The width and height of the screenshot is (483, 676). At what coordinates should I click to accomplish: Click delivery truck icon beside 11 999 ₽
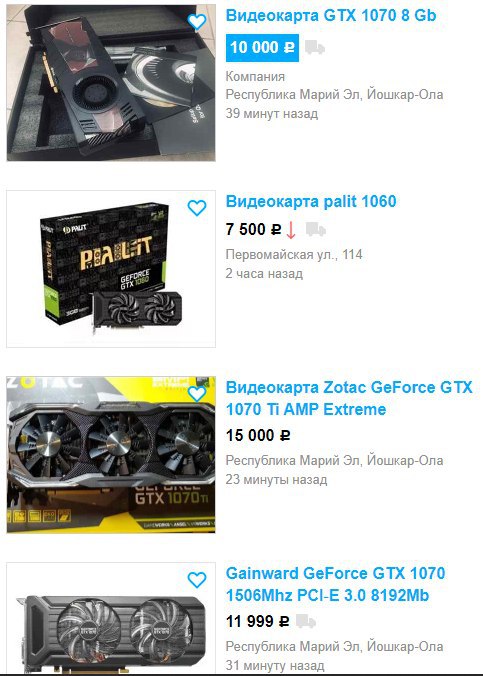tap(305, 621)
